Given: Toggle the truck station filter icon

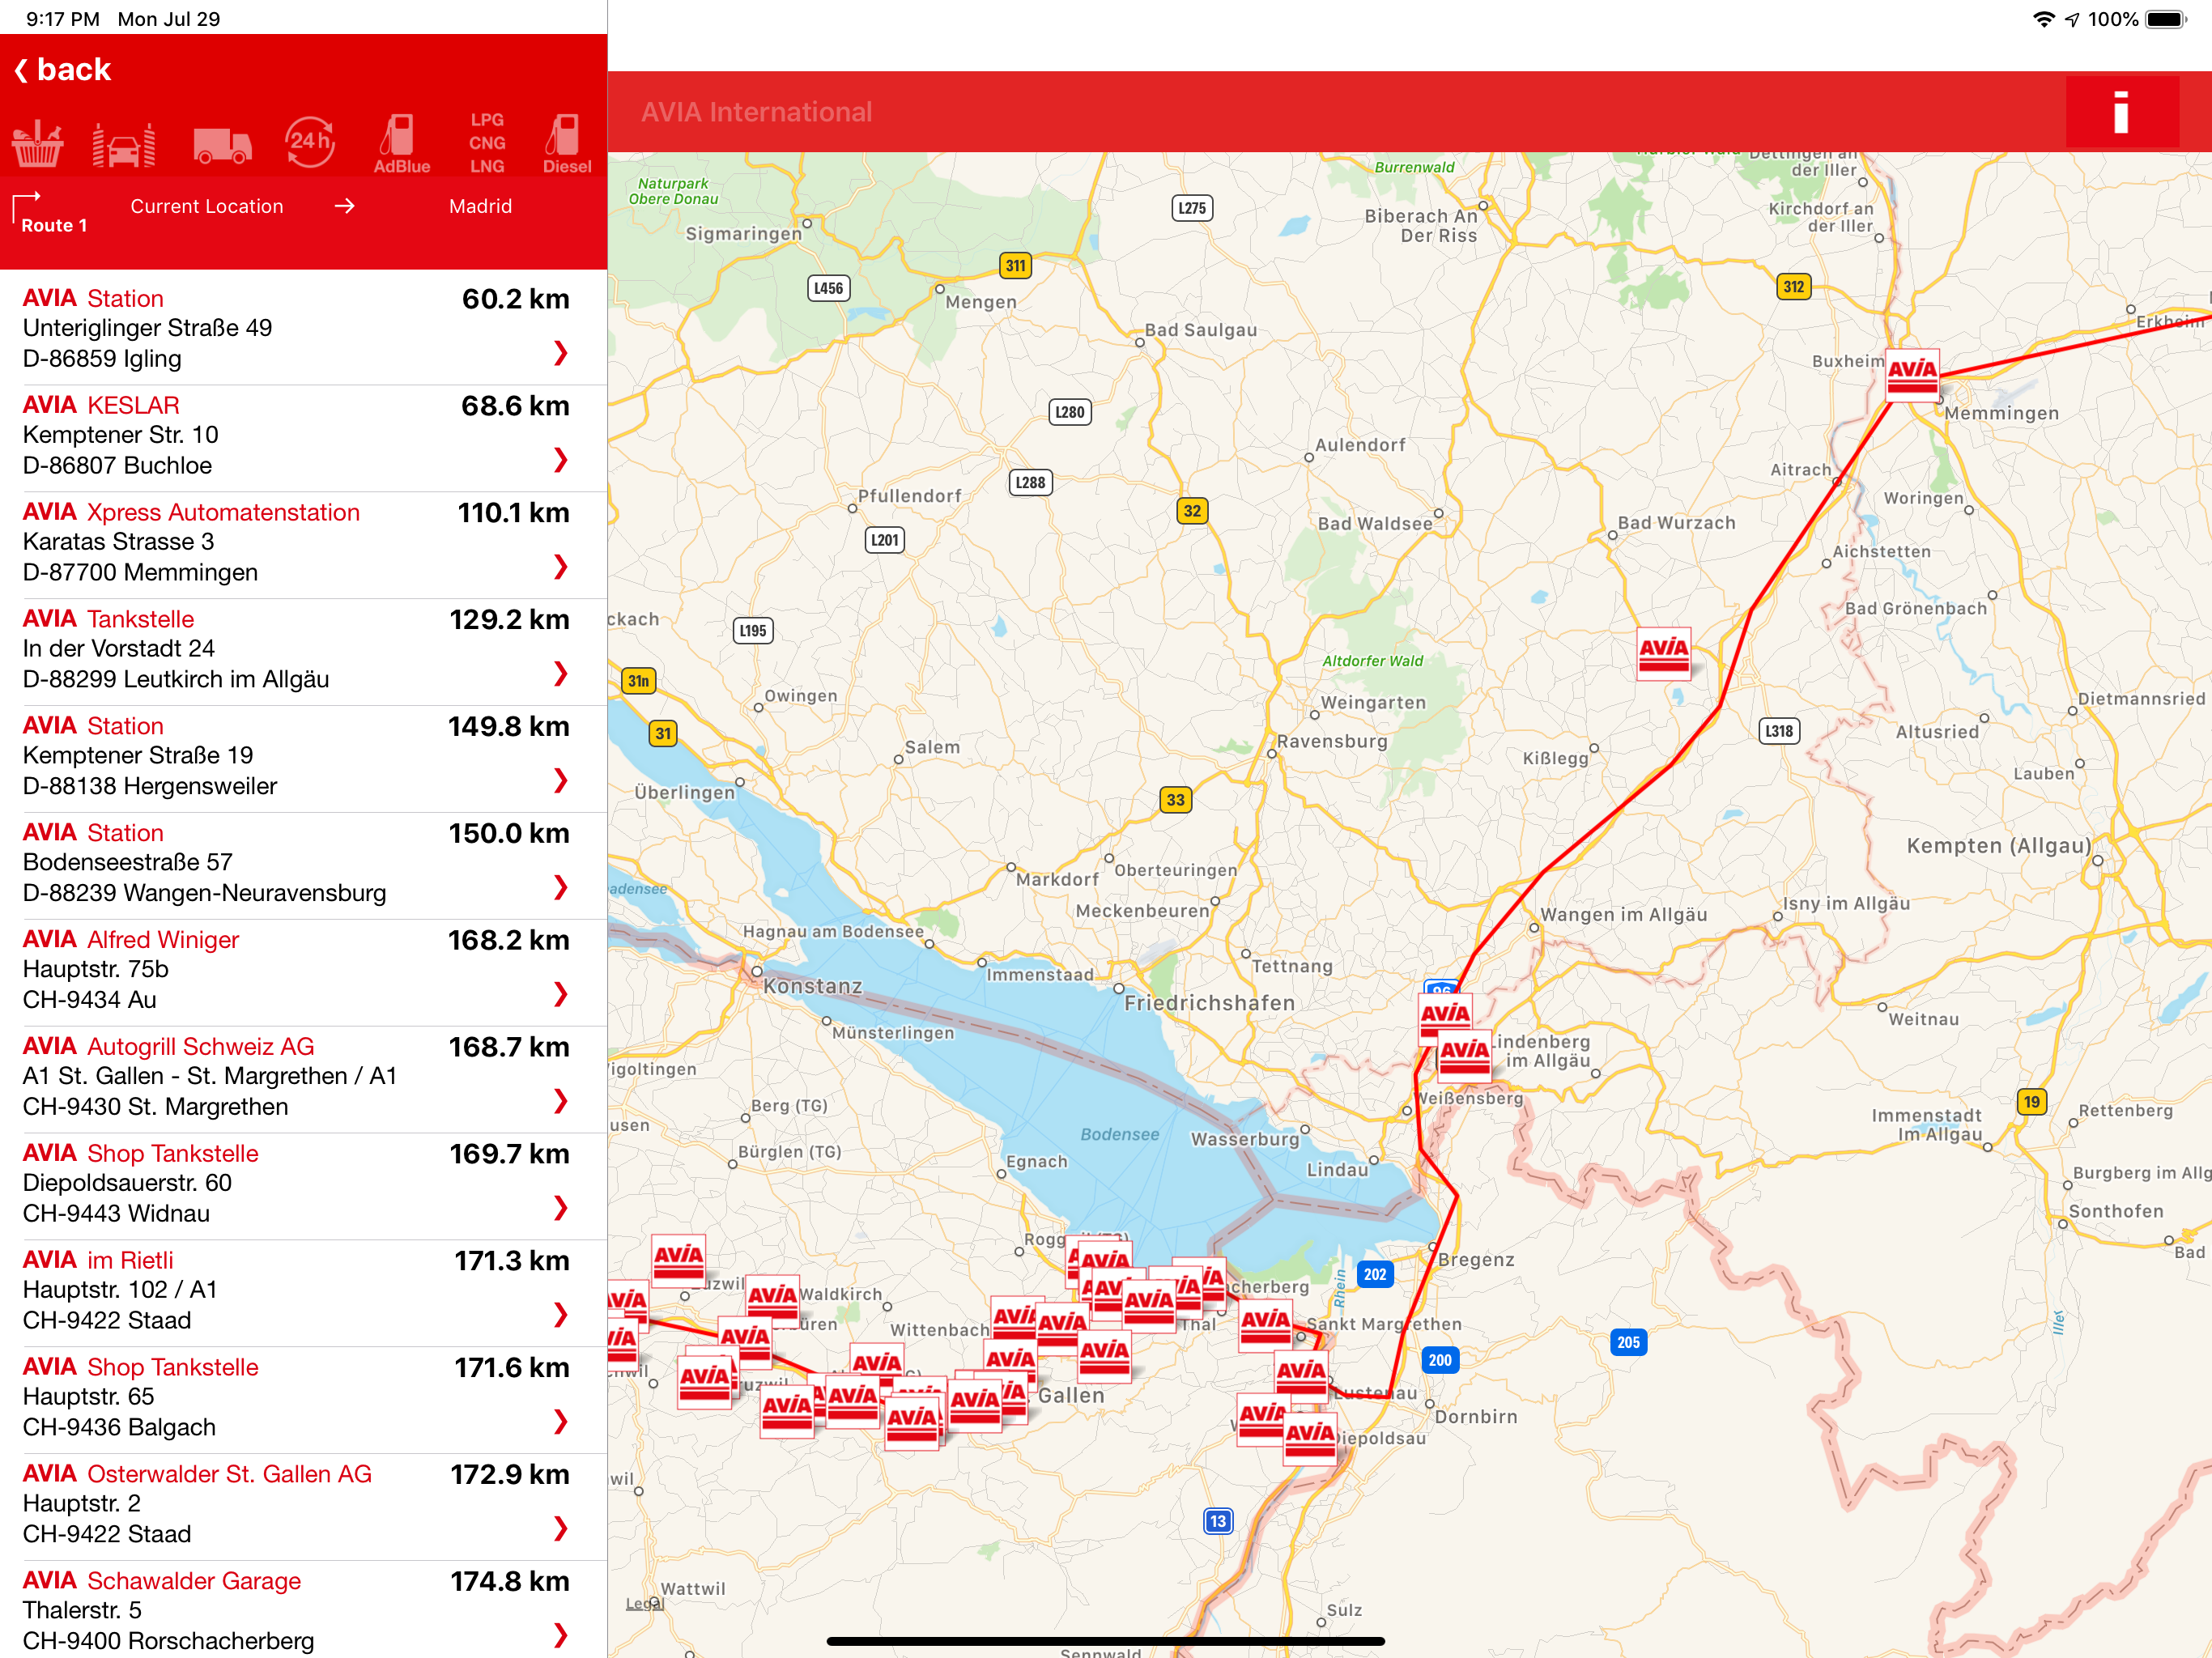Looking at the screenshot, I should pos(222,144).
